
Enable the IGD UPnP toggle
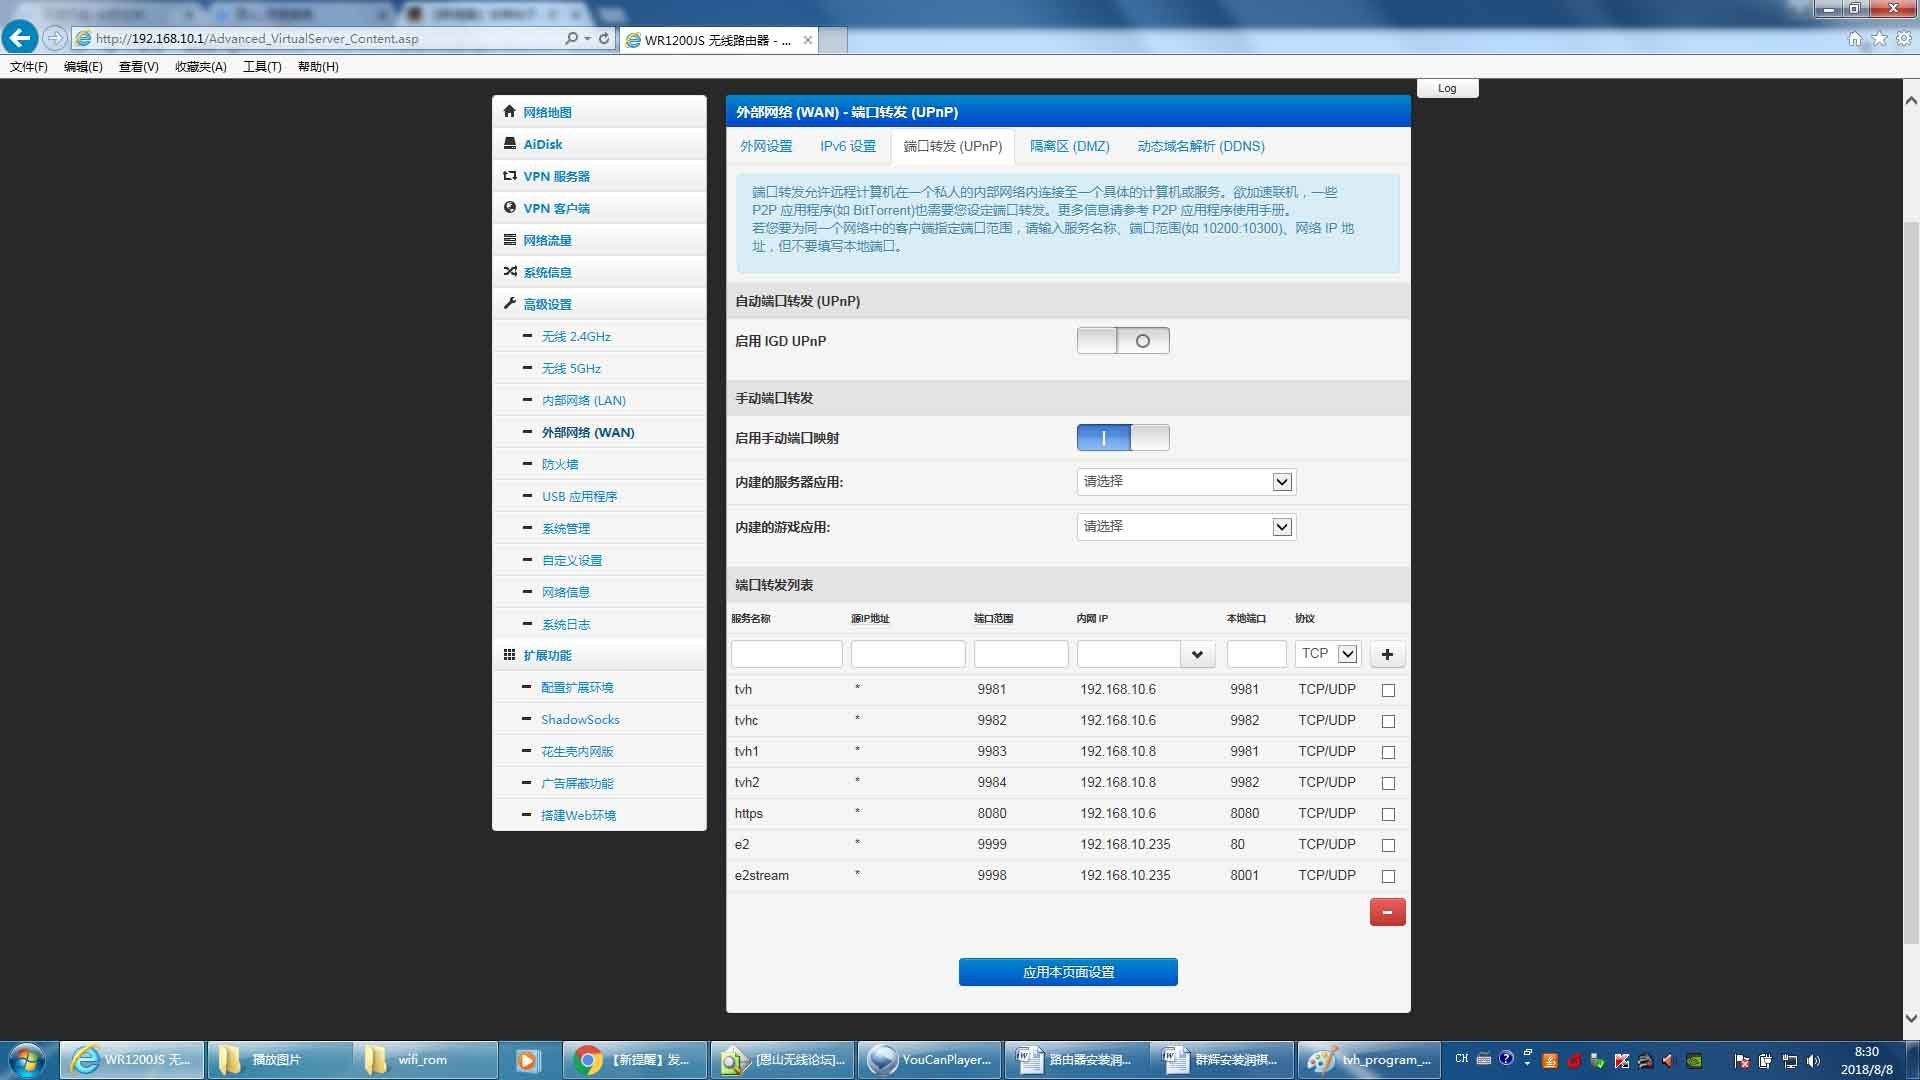click(x=1123, y=340)
